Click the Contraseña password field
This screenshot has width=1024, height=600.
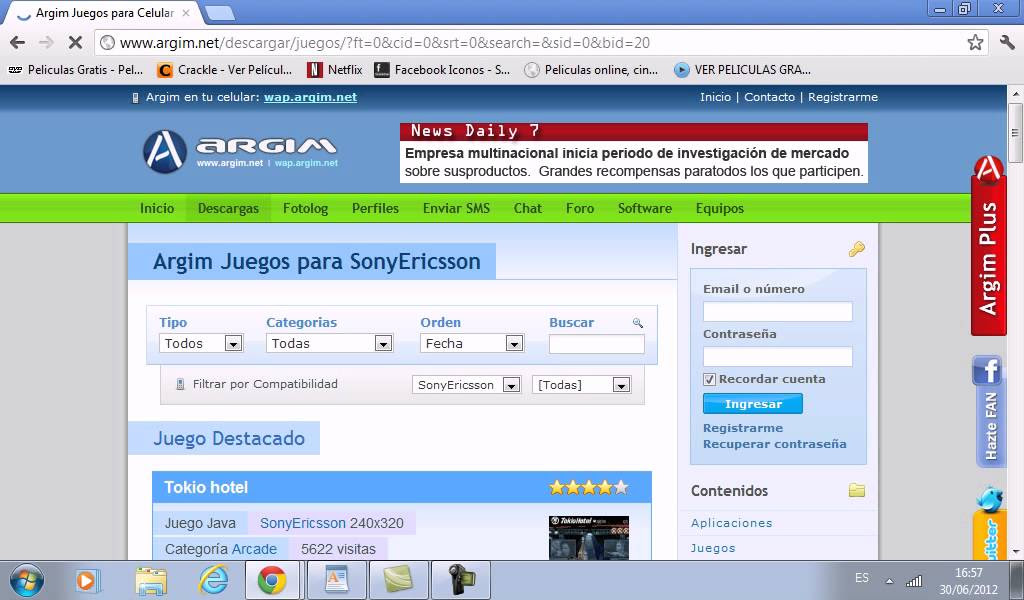[x=777, y=356]
